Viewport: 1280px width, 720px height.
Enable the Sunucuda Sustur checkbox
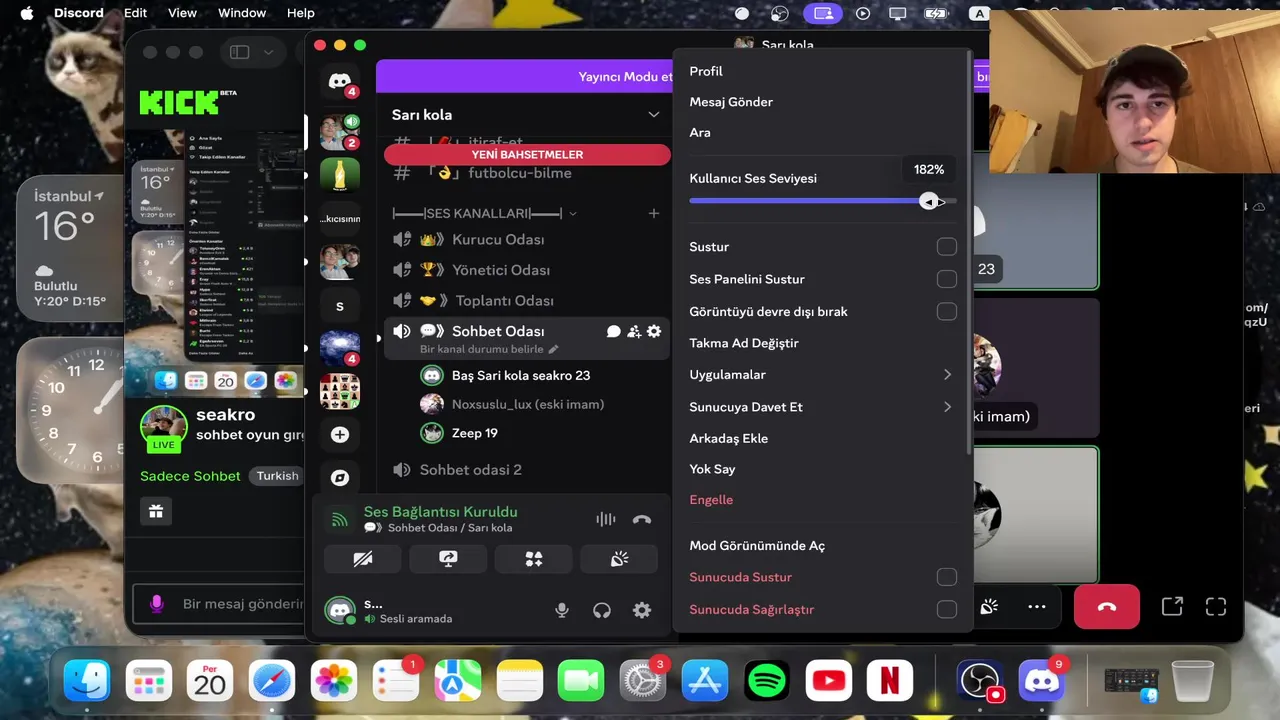[946, 577]
